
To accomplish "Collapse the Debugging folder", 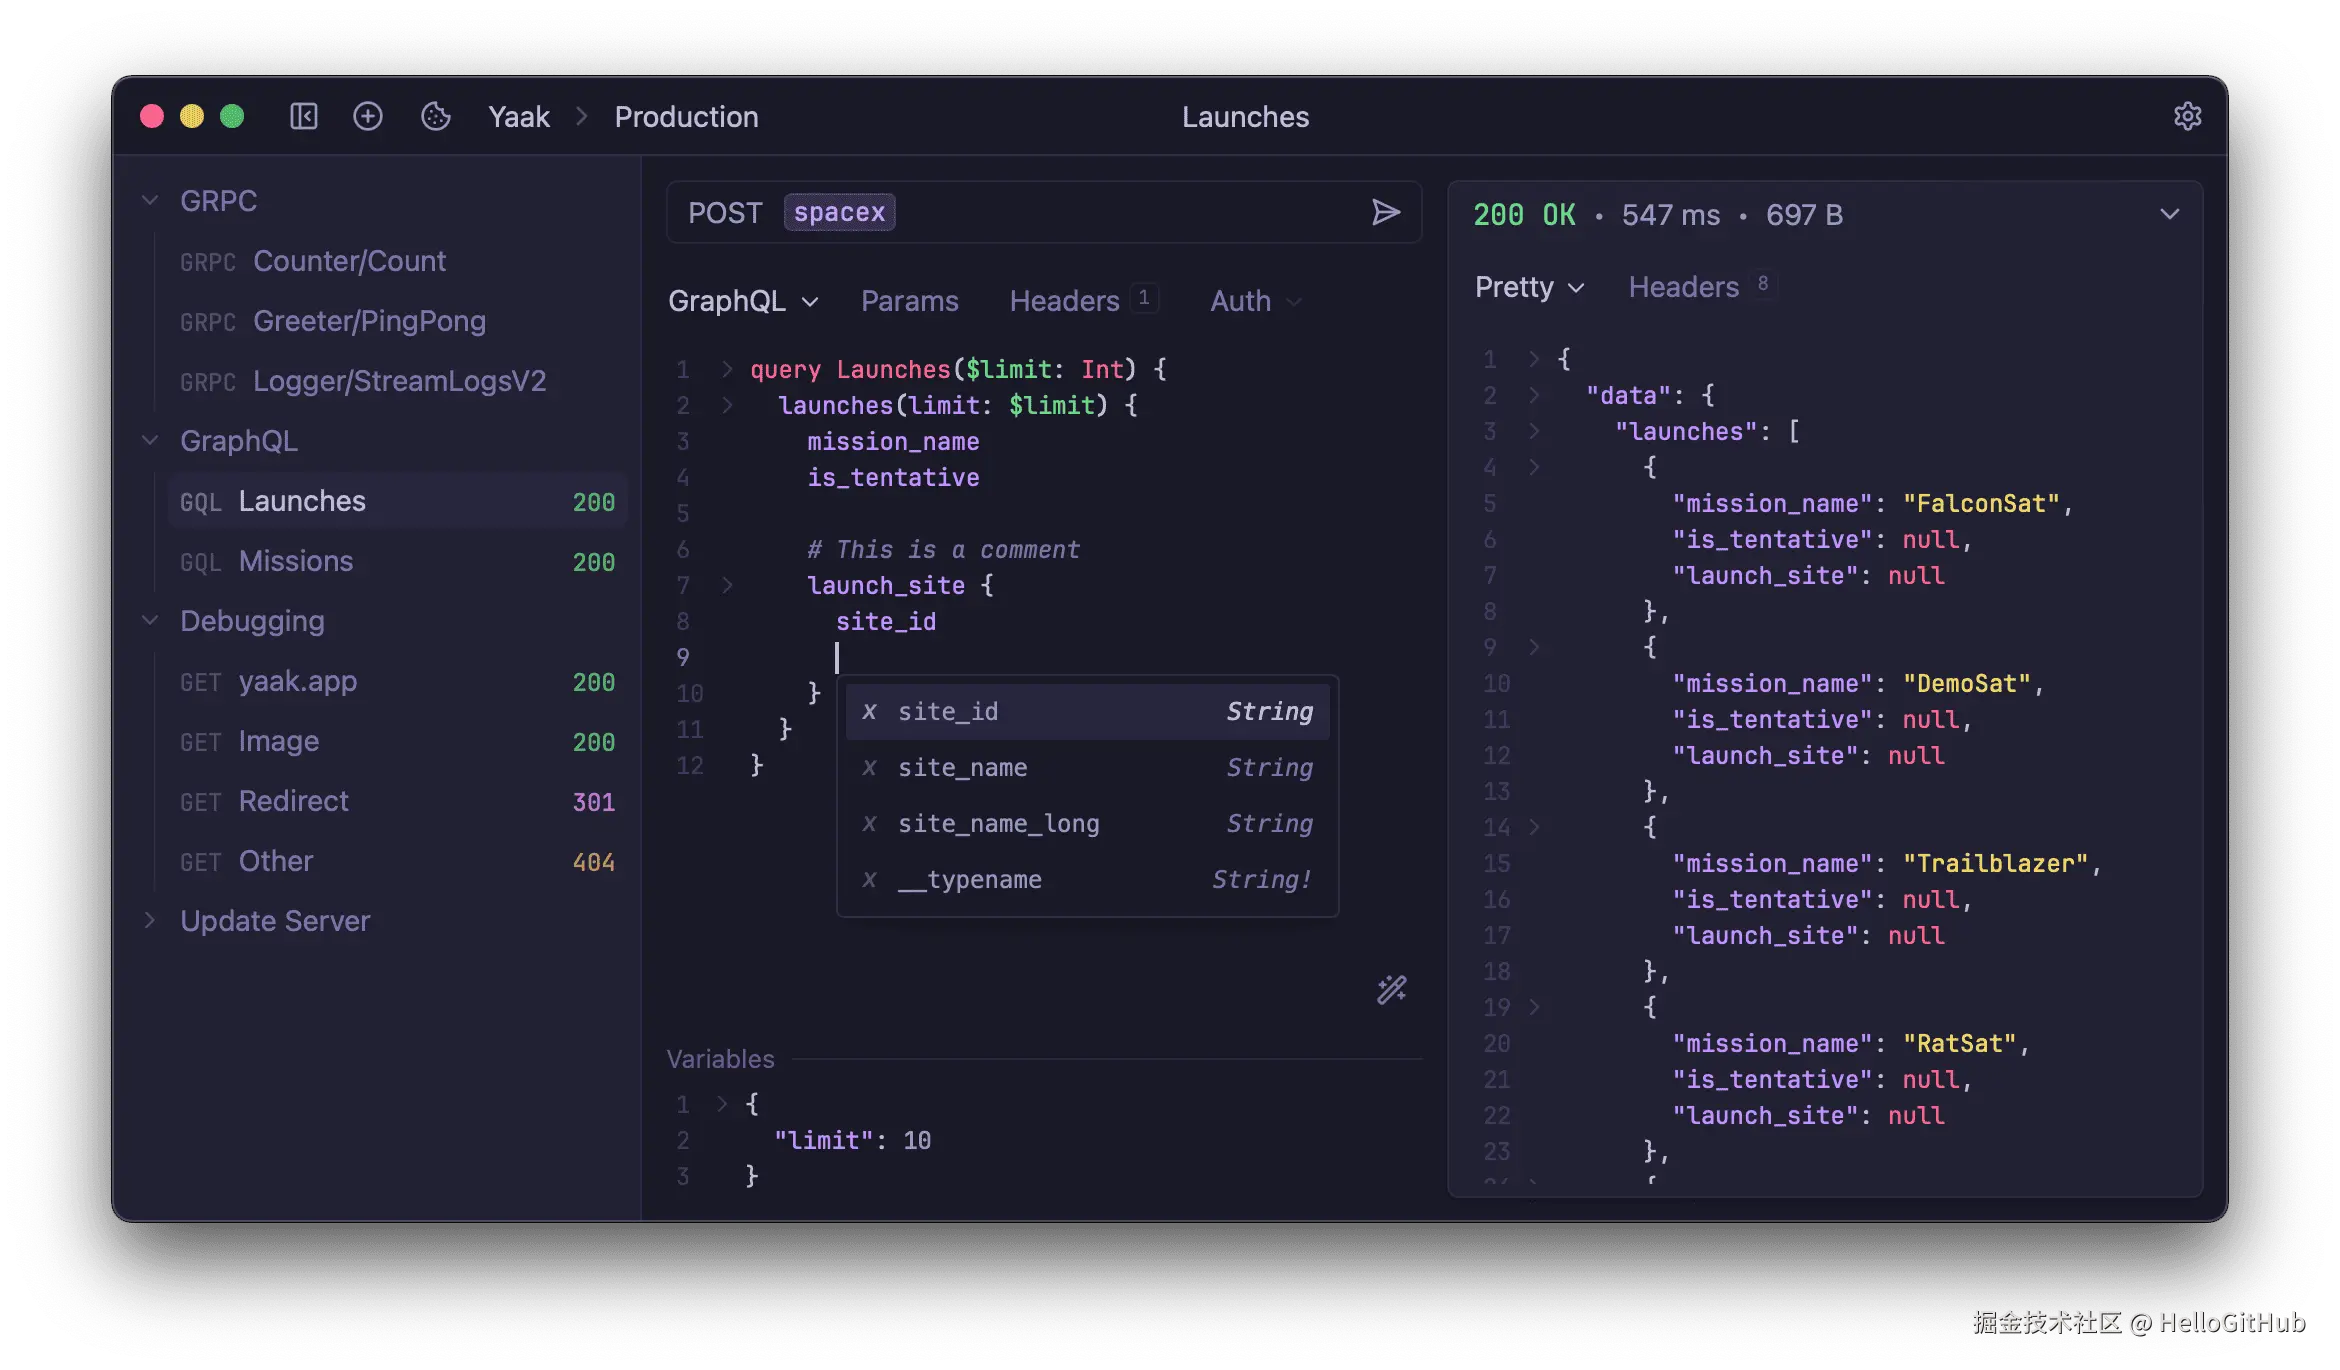I will [x=151, y=620].
